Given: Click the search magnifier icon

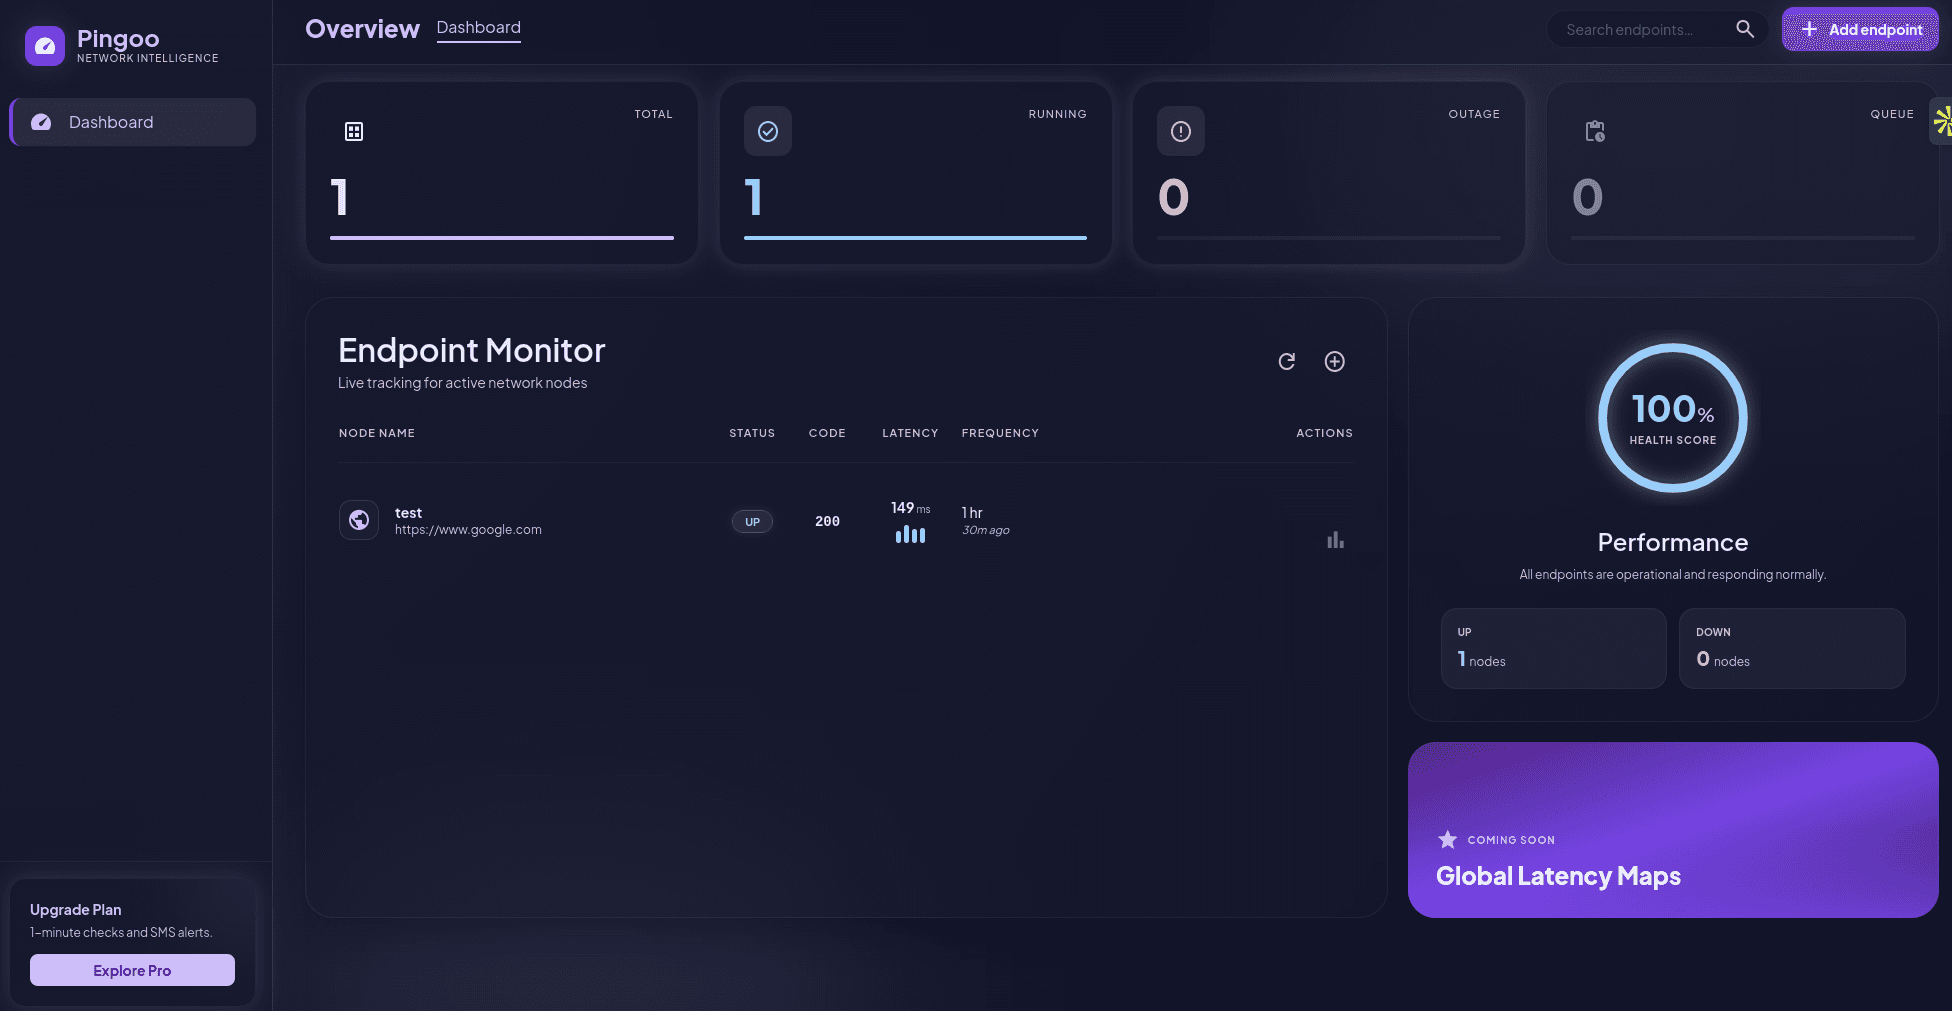Looking at the screenshot, I should point(1745,29).
